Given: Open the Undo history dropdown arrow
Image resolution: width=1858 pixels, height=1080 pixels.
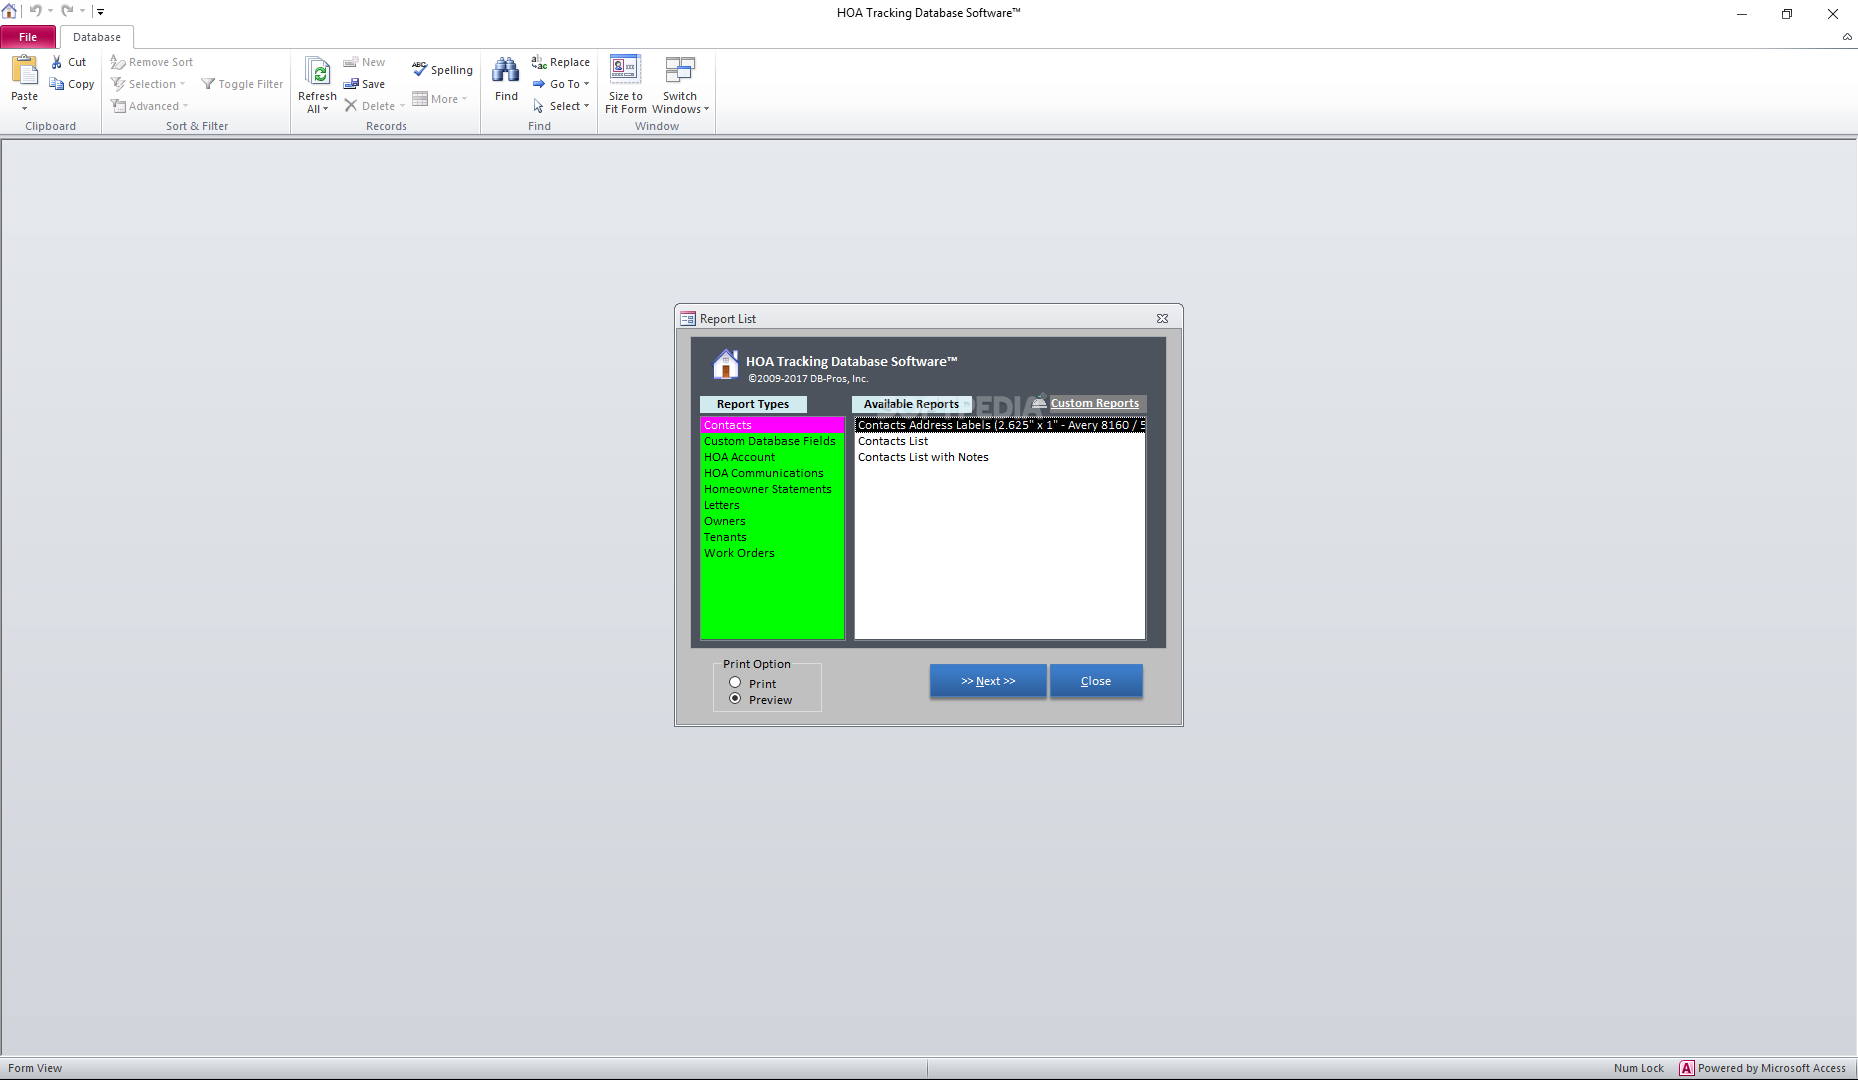Looking at the screenshot, I should tap(50, 12).
